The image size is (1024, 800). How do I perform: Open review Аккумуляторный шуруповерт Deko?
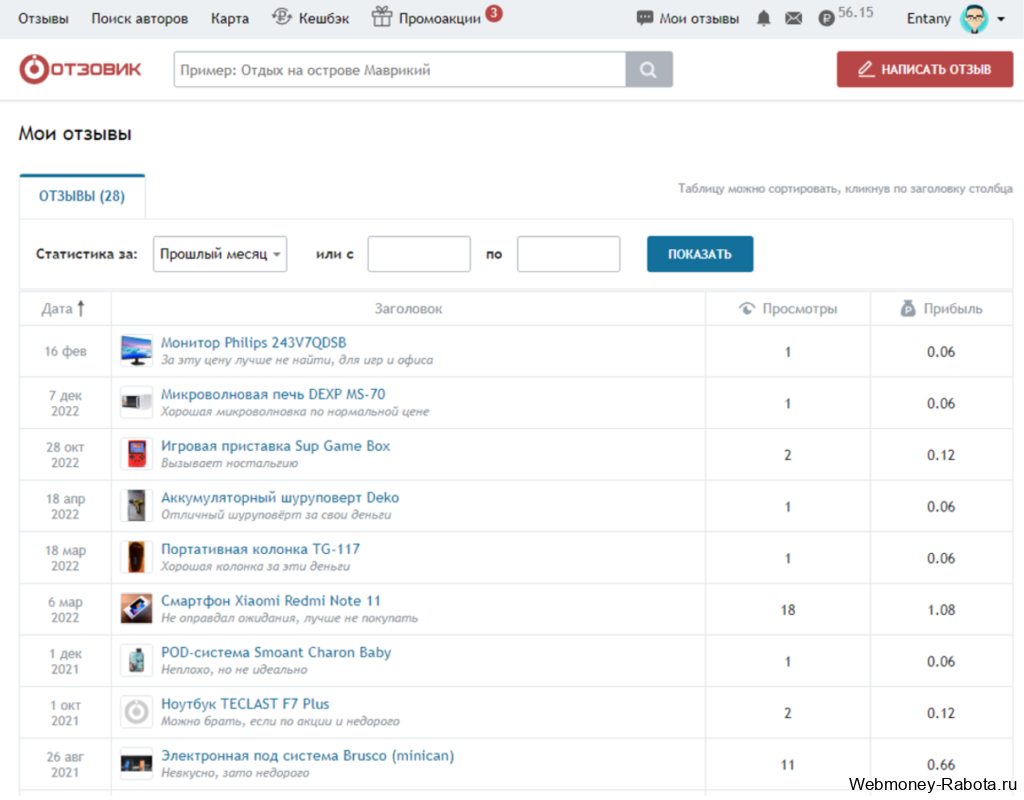[x=280, y=497]
